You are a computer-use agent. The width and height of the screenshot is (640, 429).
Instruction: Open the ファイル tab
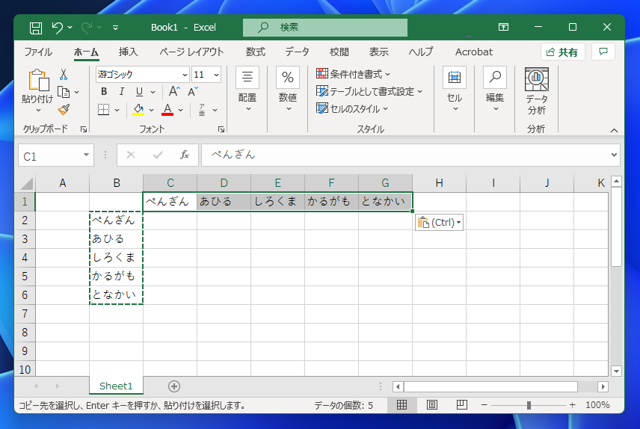[x=38, y=52]
